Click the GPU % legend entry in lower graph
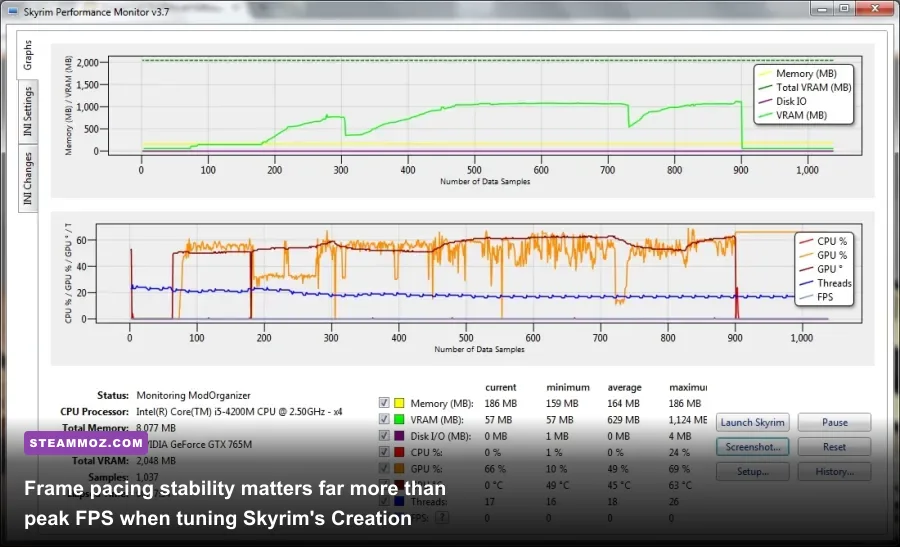Screen dimensions: 900x547 tap(823, 255)
